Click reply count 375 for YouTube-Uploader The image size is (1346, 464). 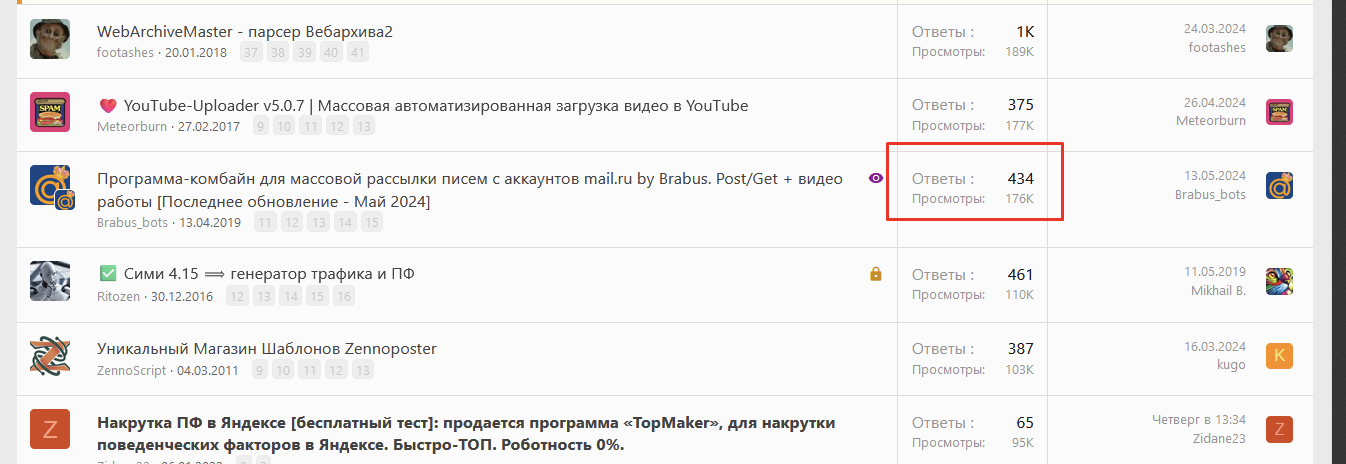coord(1021,105)
